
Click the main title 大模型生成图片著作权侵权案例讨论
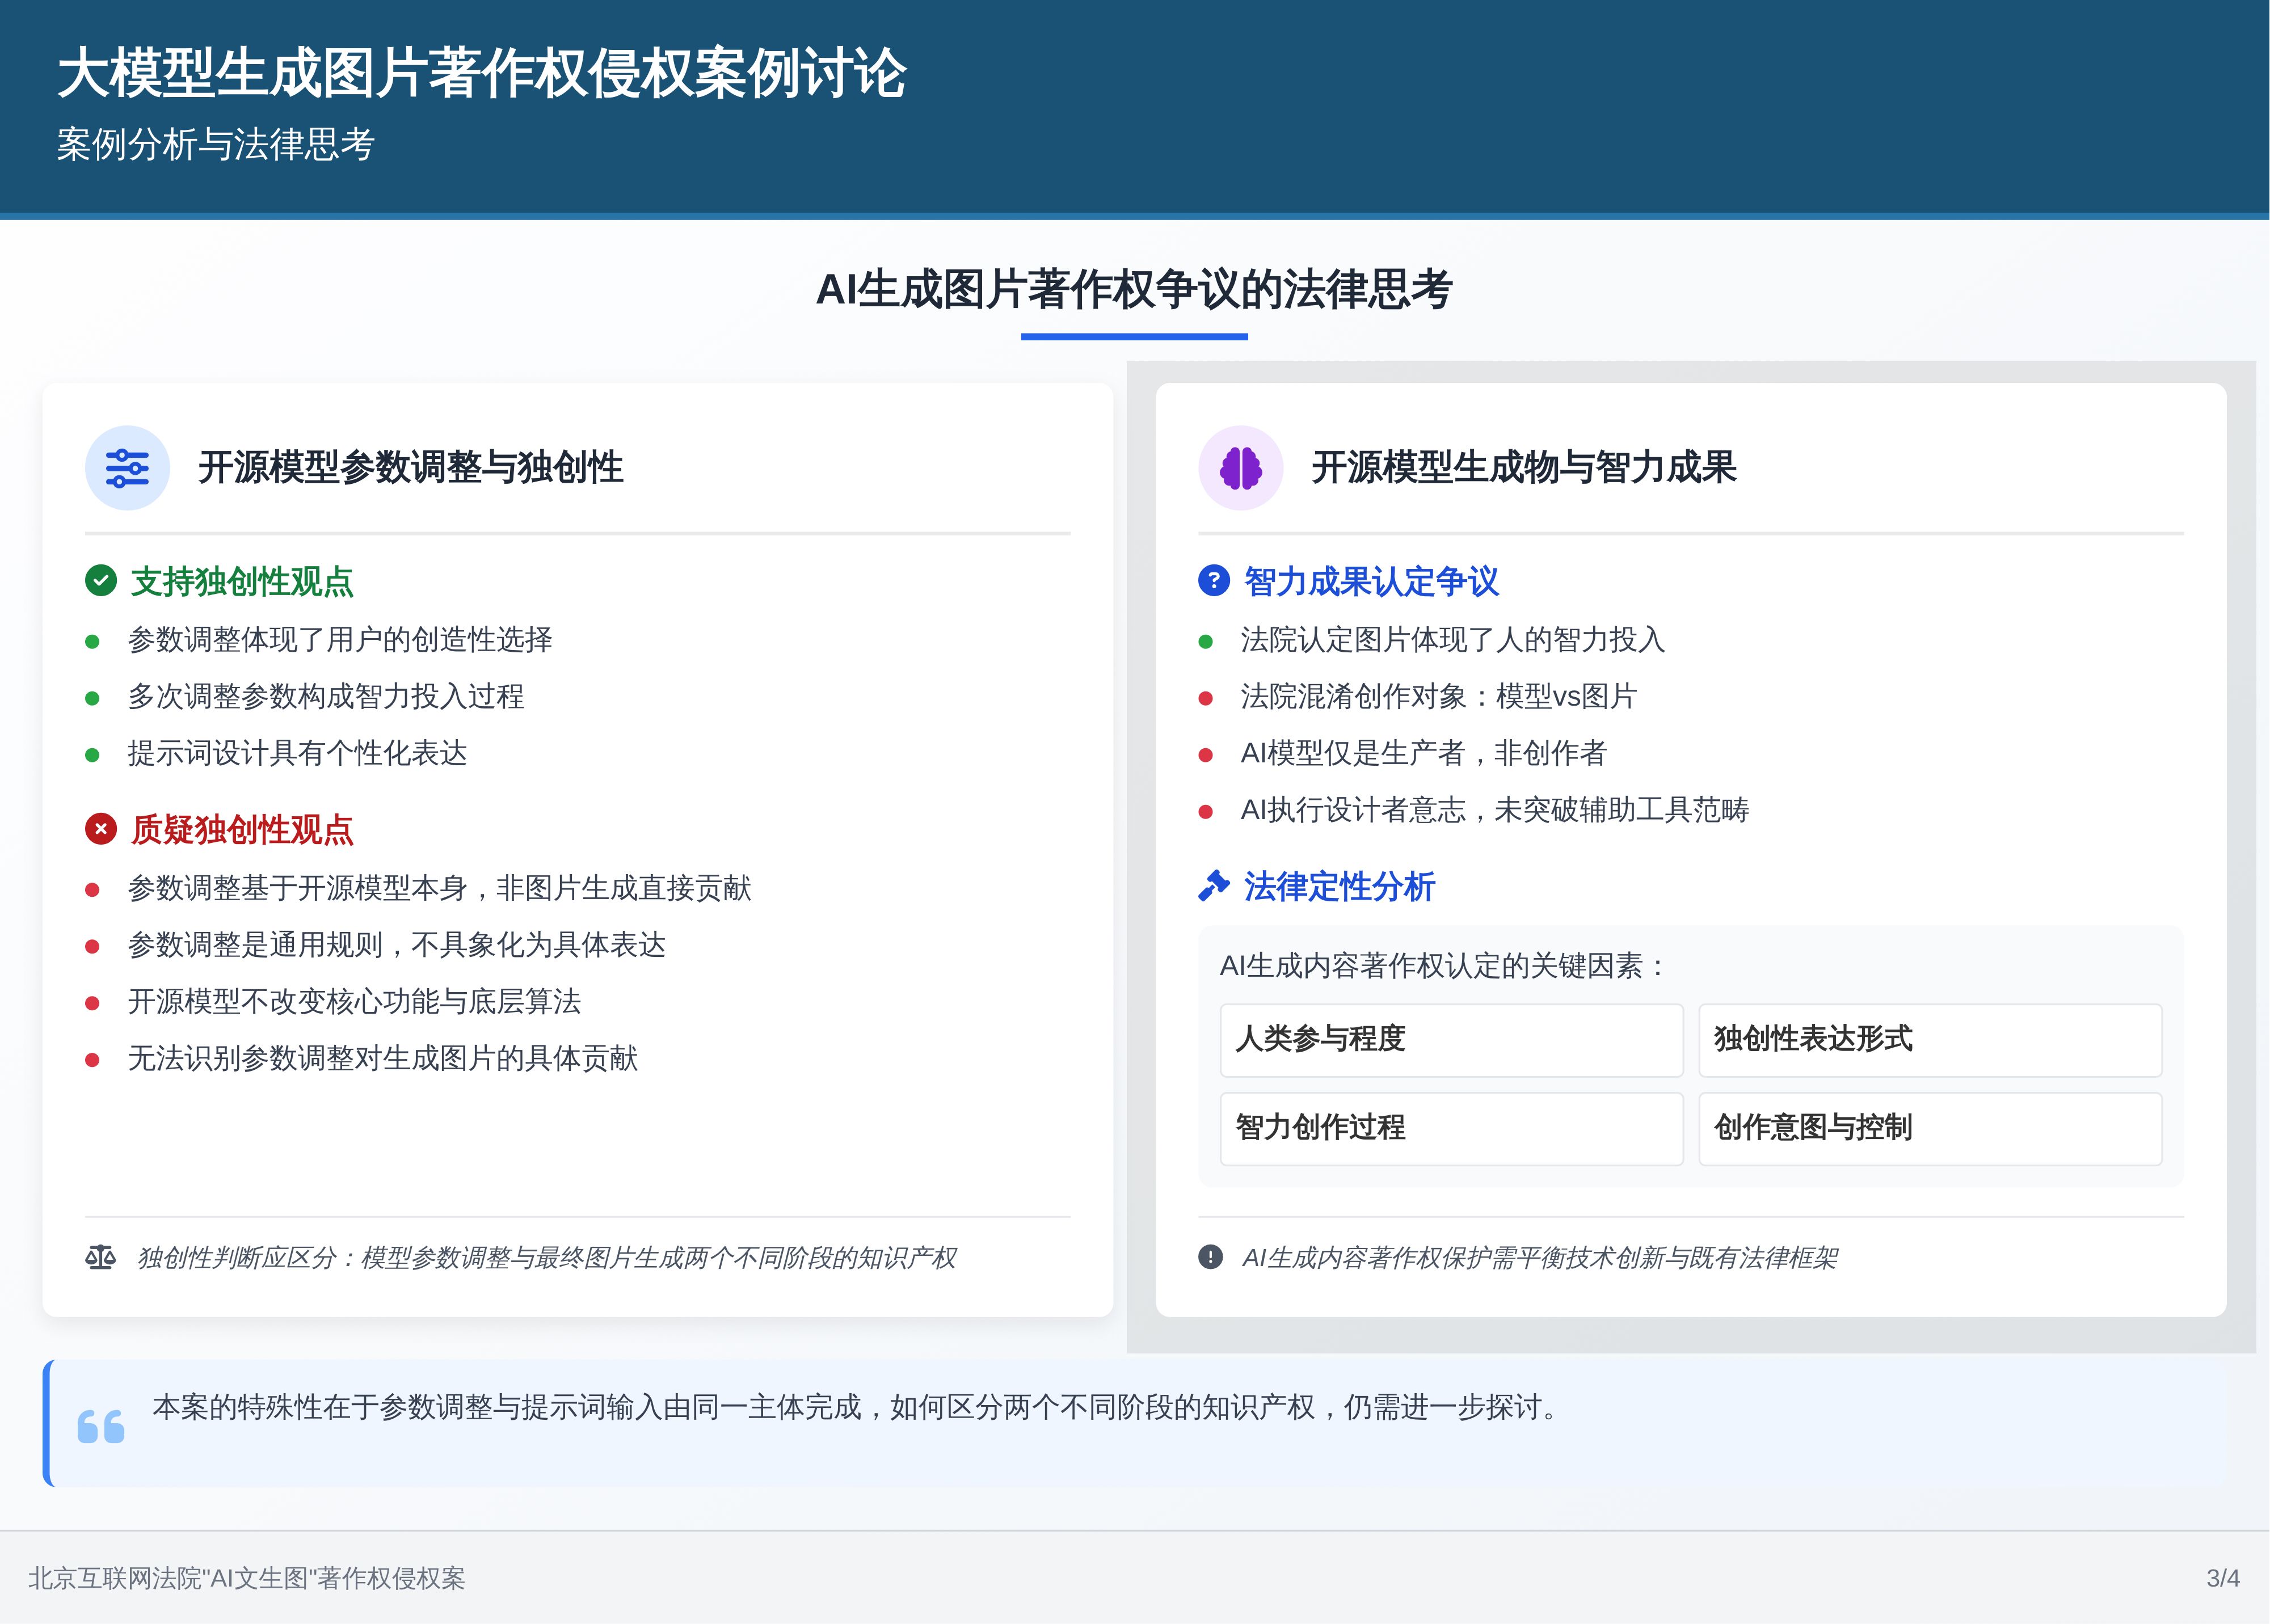[x=482, y=74]
